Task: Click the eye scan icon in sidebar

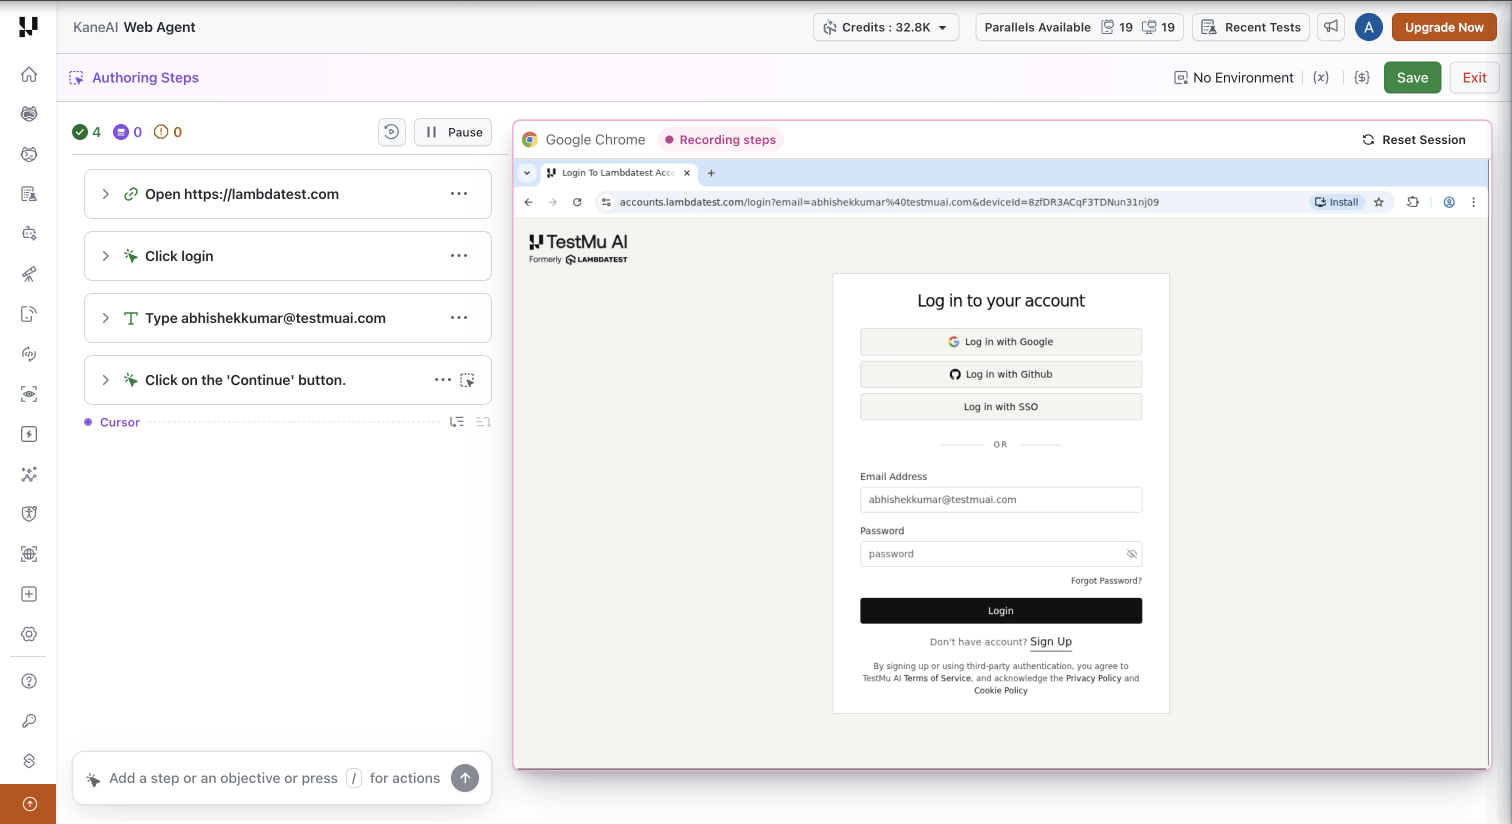Action: [29, 394]
